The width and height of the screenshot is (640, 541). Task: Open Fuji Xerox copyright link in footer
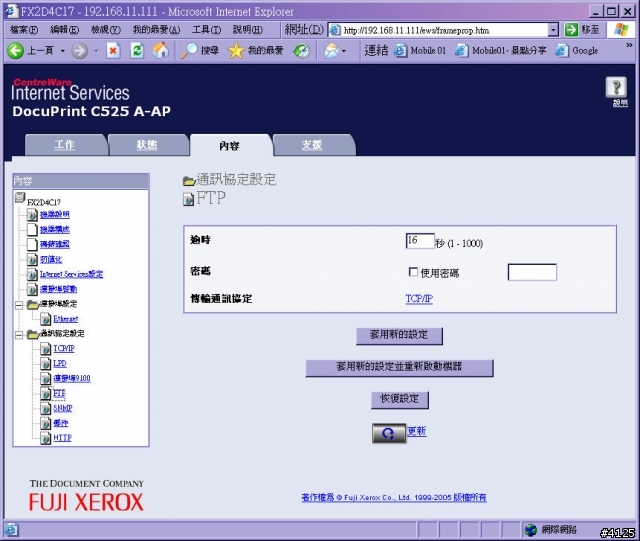click(x=394, y=497)
